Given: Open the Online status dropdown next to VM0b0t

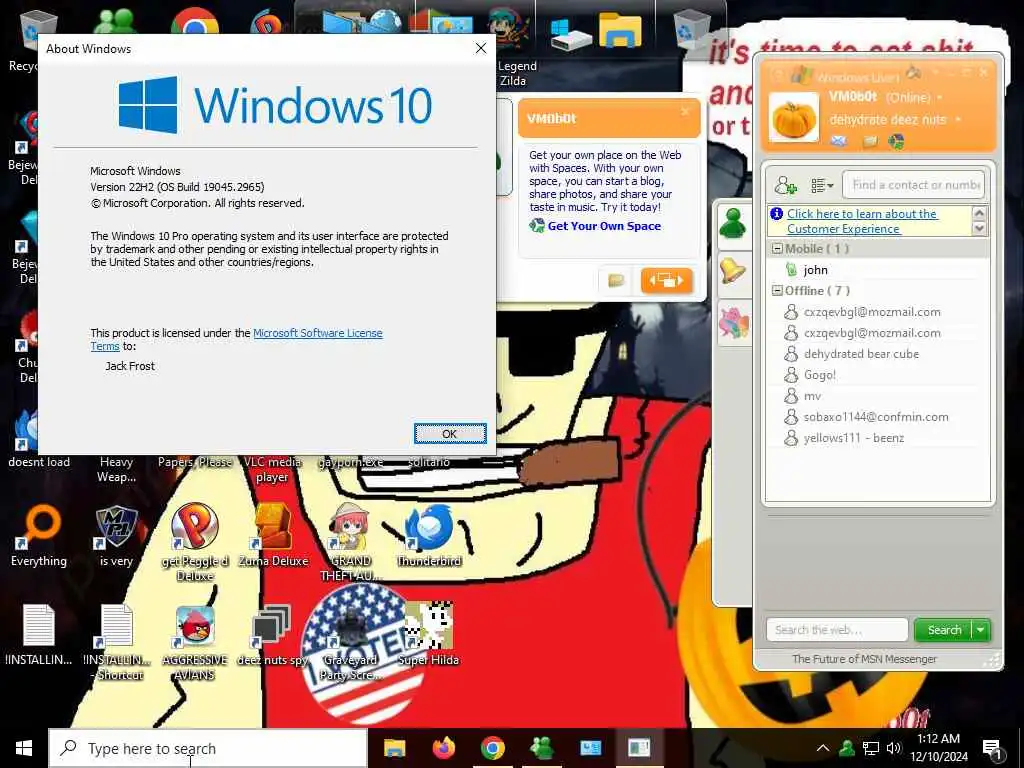Looking at the screenshot, I should (940, 97).
